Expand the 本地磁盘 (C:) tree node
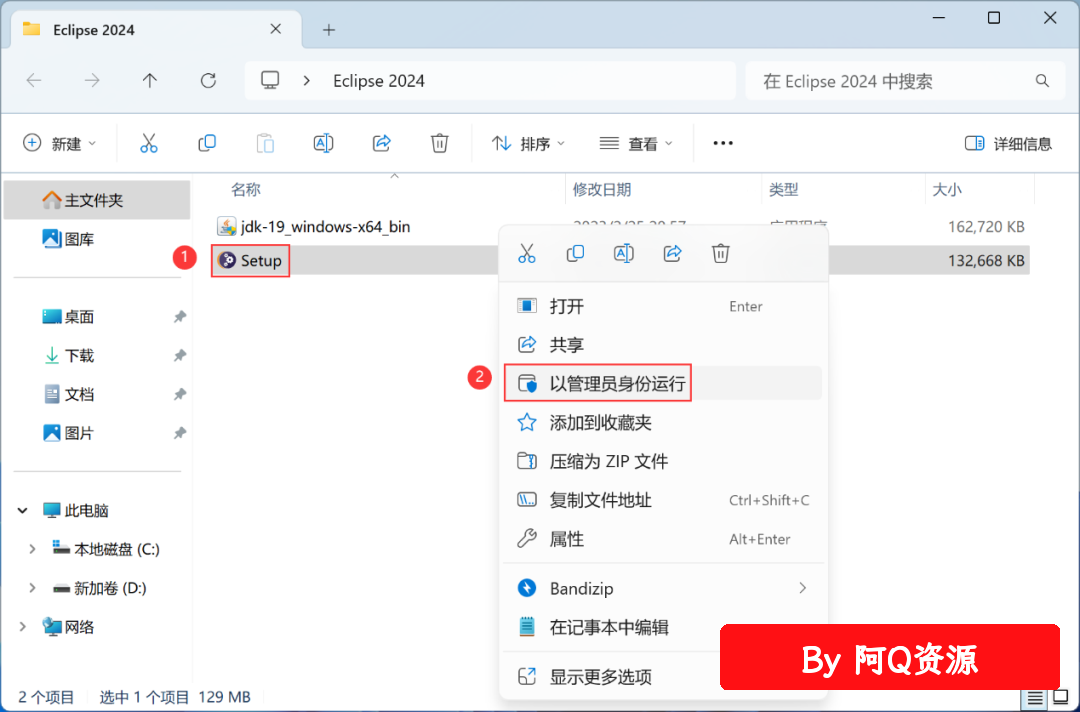The image size is (1080, 712). [x=32, y=549]
